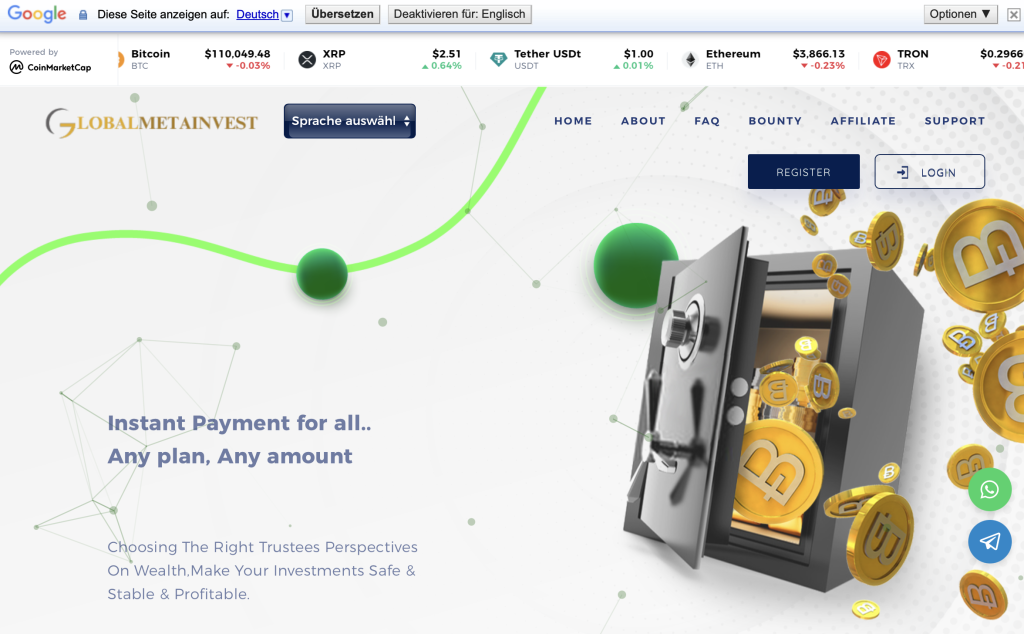Click the Google logo in translate bar
The image size is (1024, 634).
[x=37, y=14]
